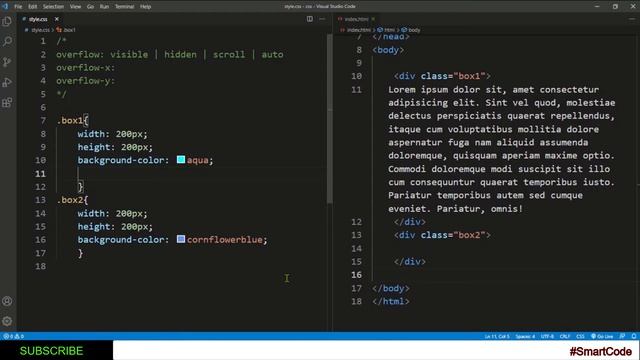Click the style.css vertical scrollbar
Image resolution: width=640 pixels, height=360 pixels.
pos(329,118)
